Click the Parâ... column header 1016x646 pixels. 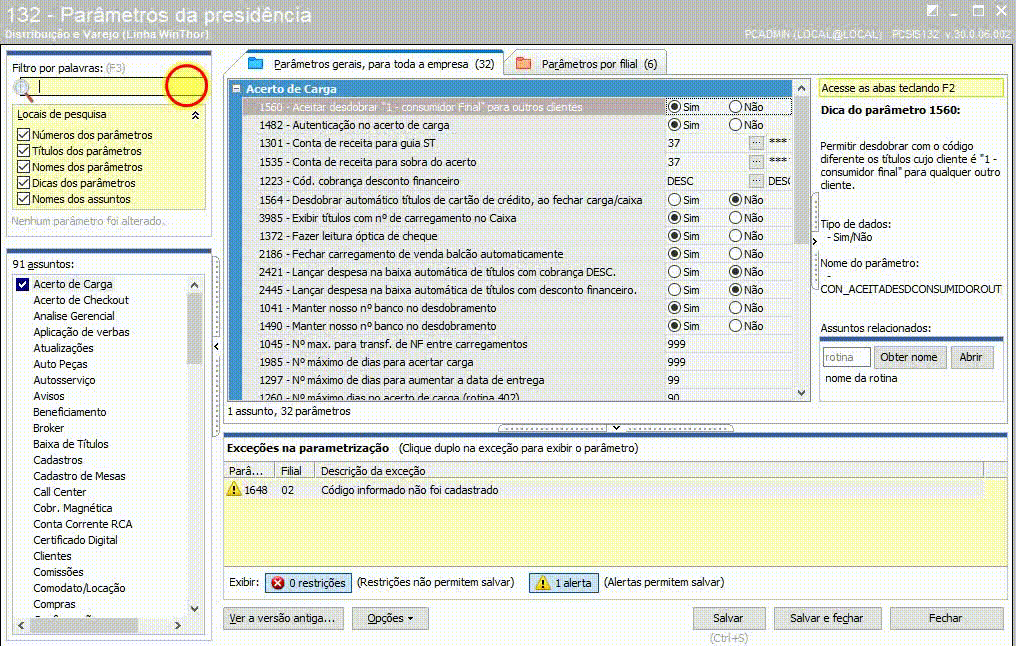tap(248, 471)
